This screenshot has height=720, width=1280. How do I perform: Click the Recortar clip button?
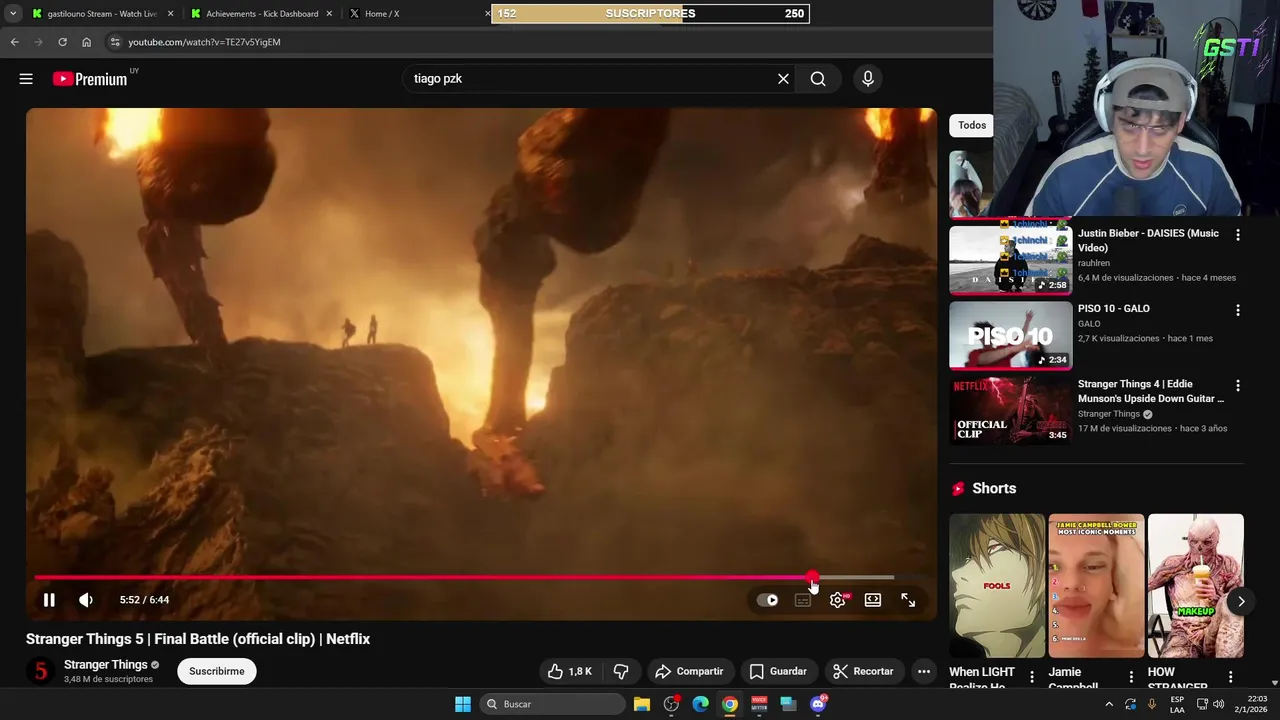click(864, 671)
